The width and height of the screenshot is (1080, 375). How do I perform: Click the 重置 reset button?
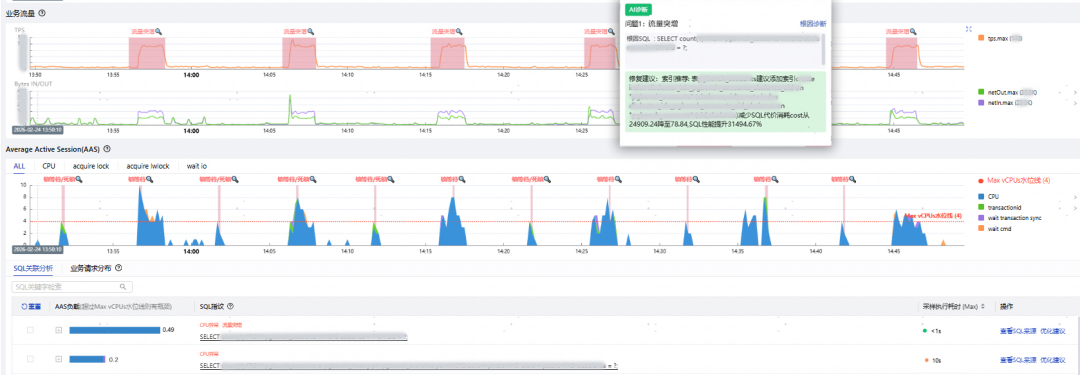tap(31, 306)
